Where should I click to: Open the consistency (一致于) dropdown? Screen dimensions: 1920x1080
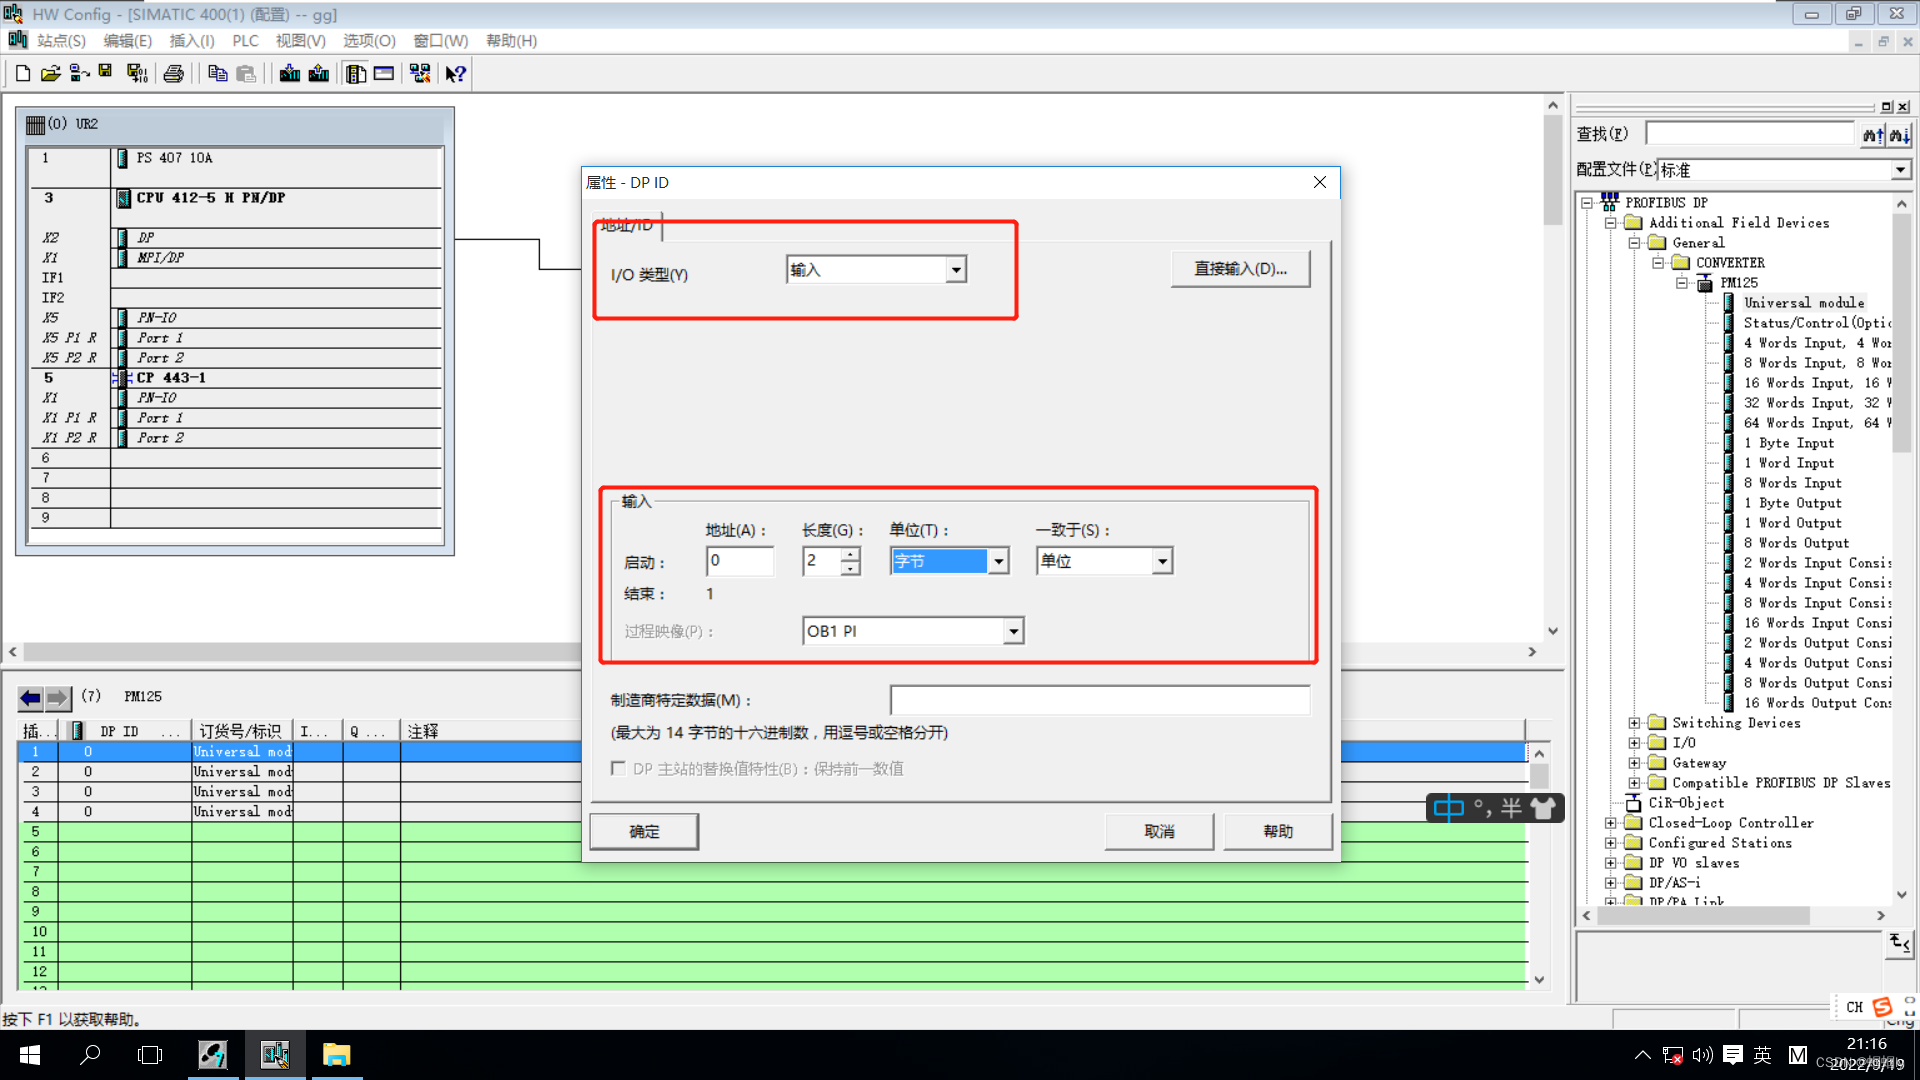[x=1161, y=561]
